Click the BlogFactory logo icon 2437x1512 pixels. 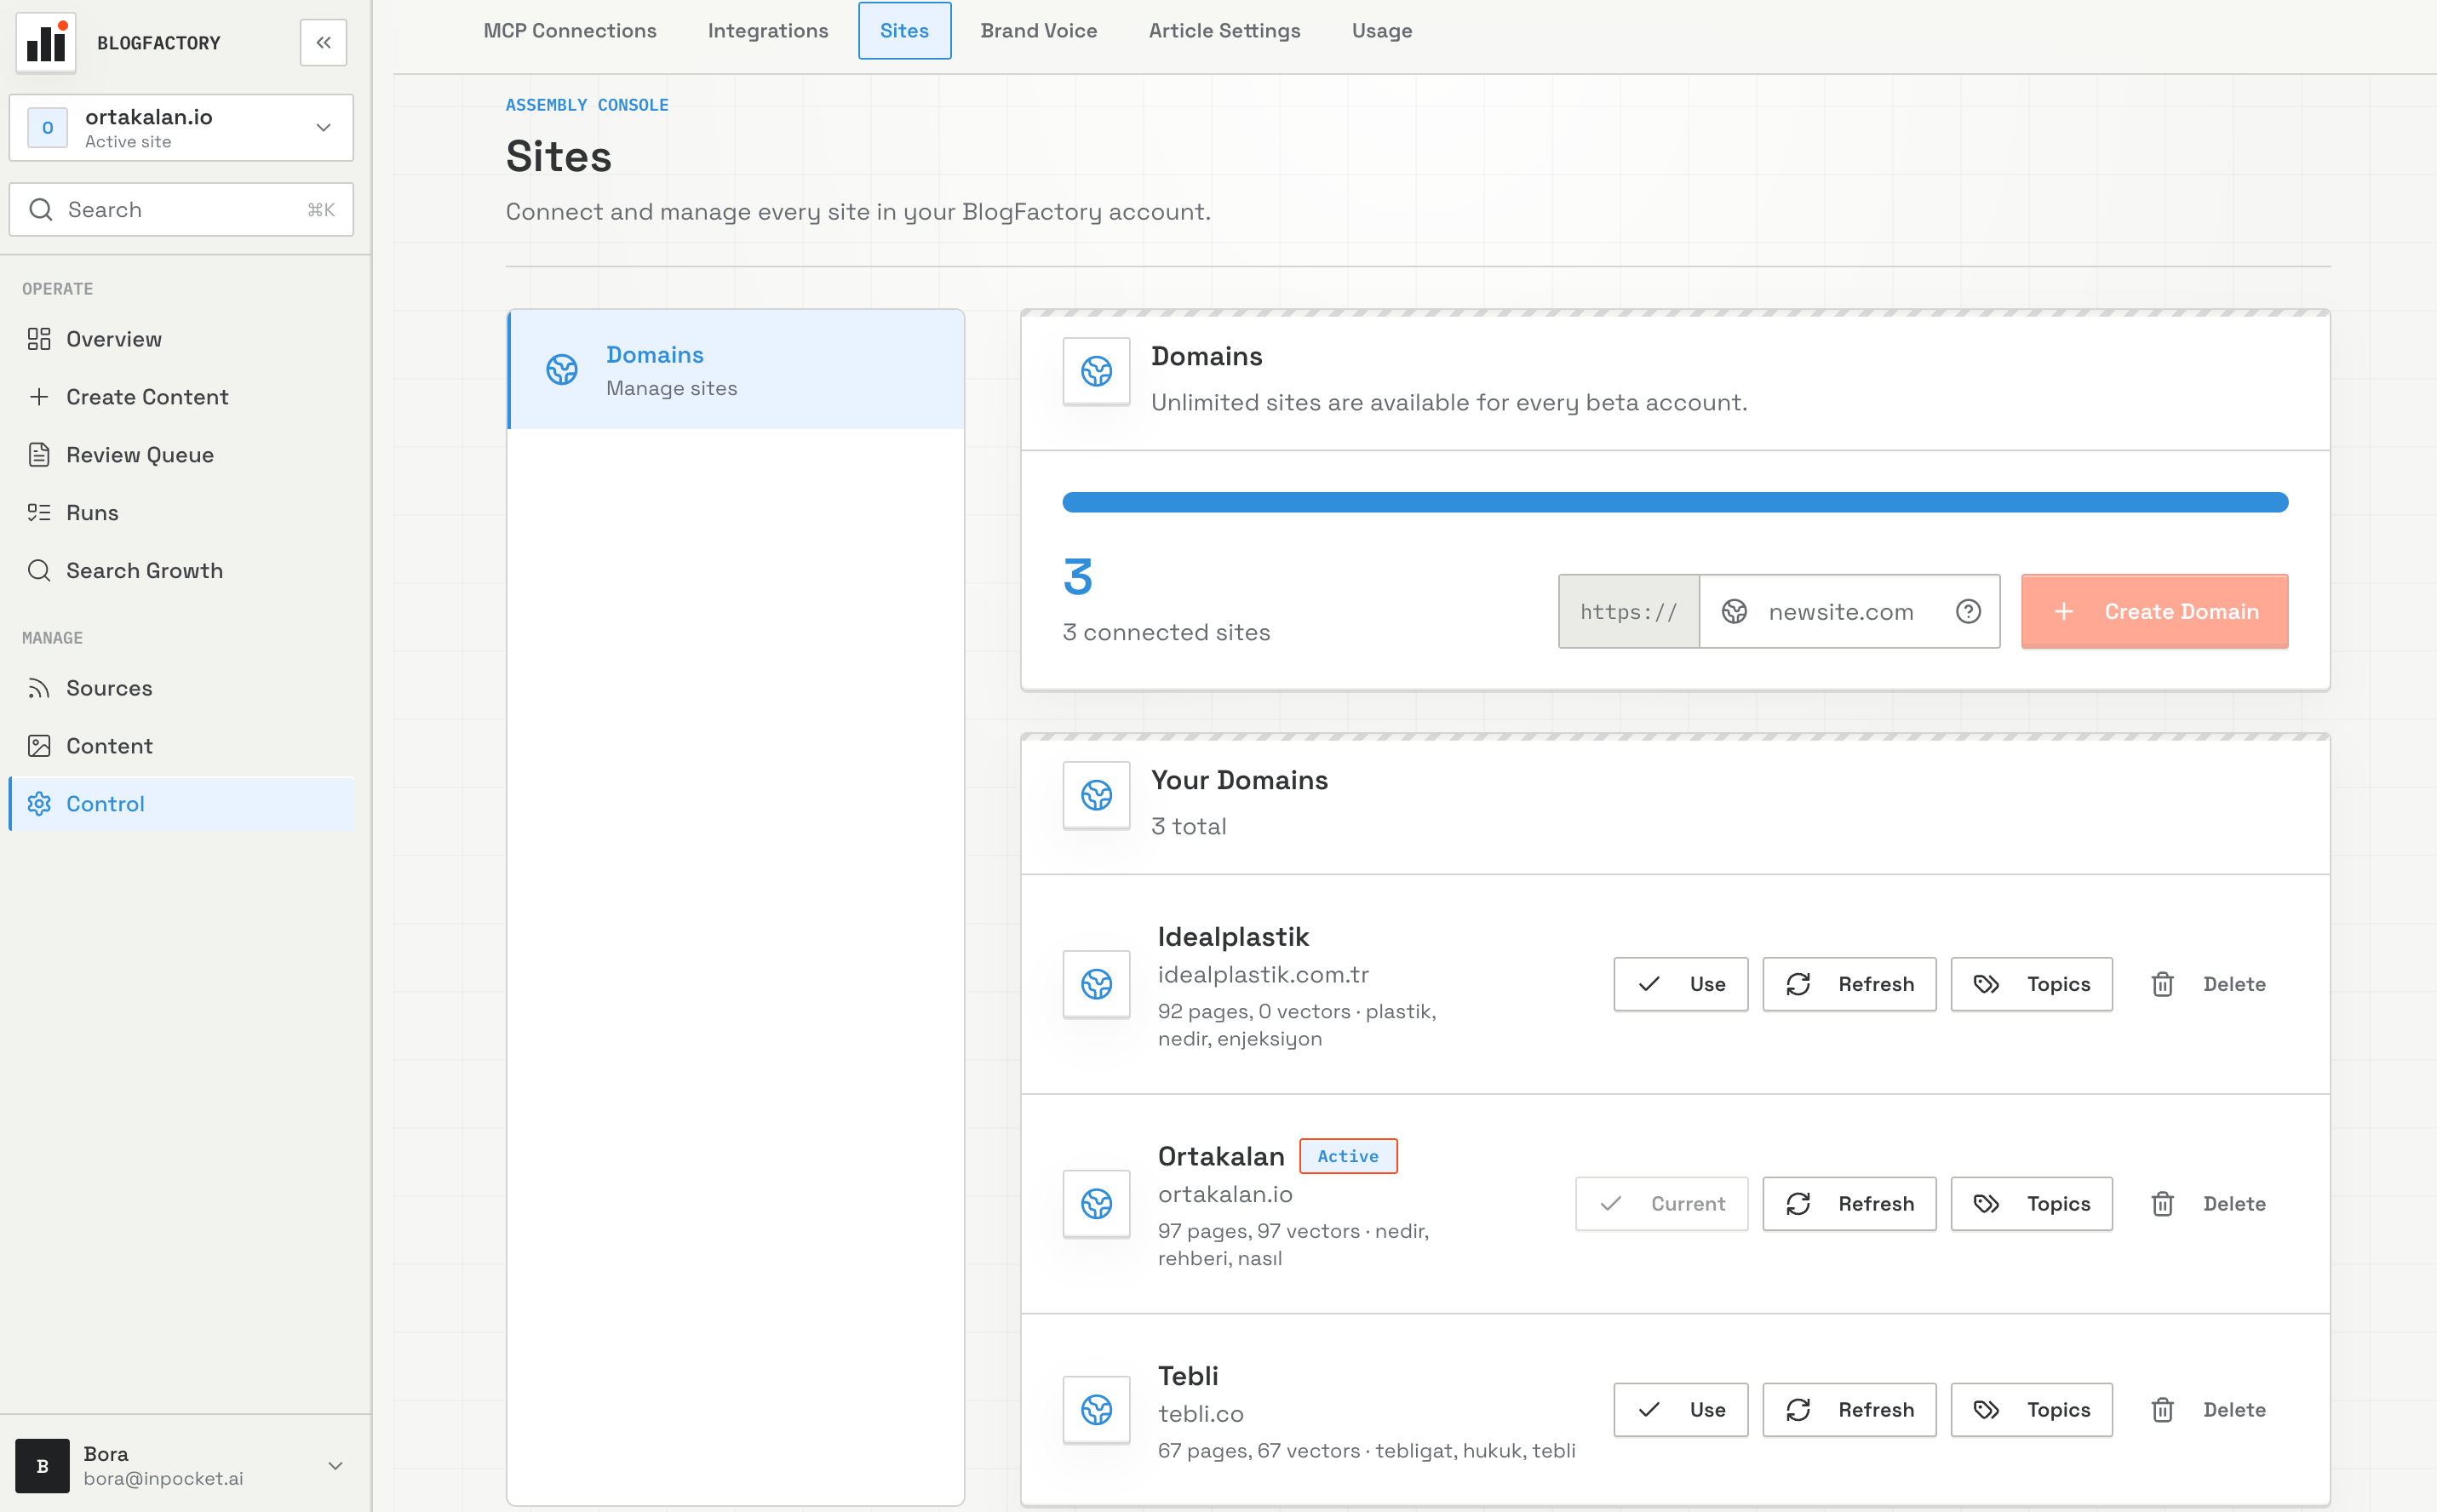pyautogui.click(x=46, y=43)
